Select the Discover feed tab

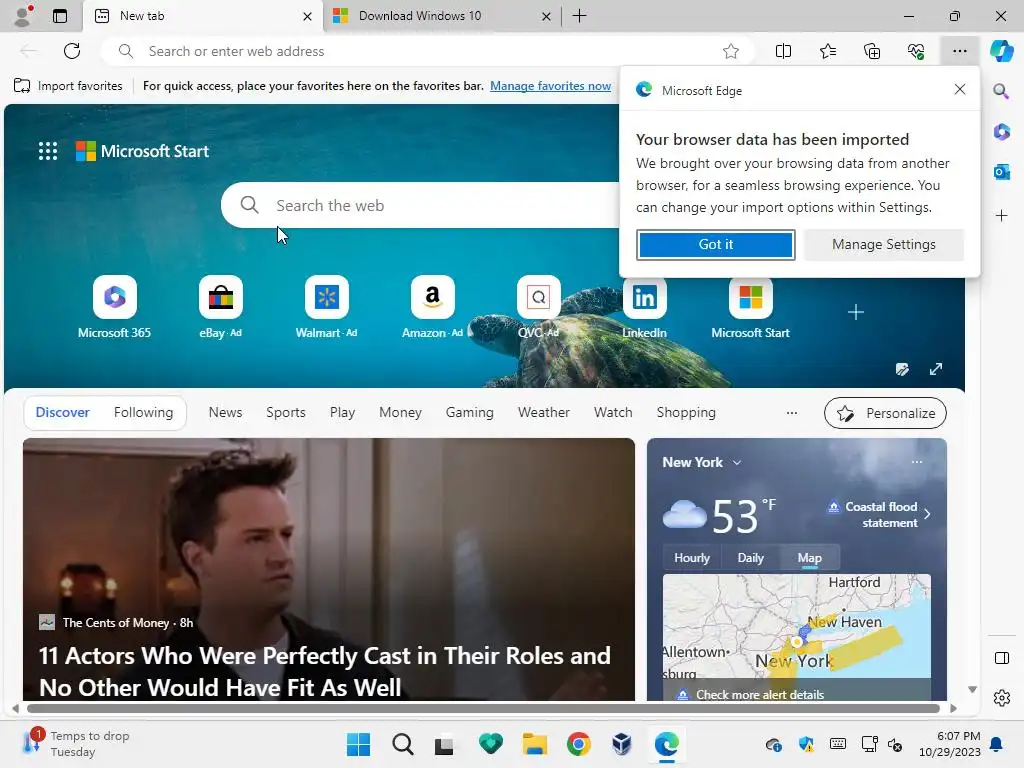click(x=63, y=412)
